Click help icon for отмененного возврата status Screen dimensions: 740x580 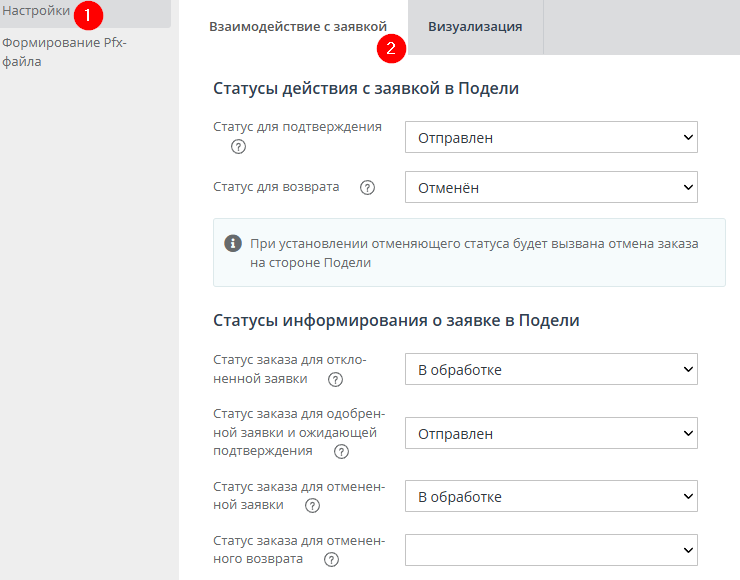[x=331, y=559]
